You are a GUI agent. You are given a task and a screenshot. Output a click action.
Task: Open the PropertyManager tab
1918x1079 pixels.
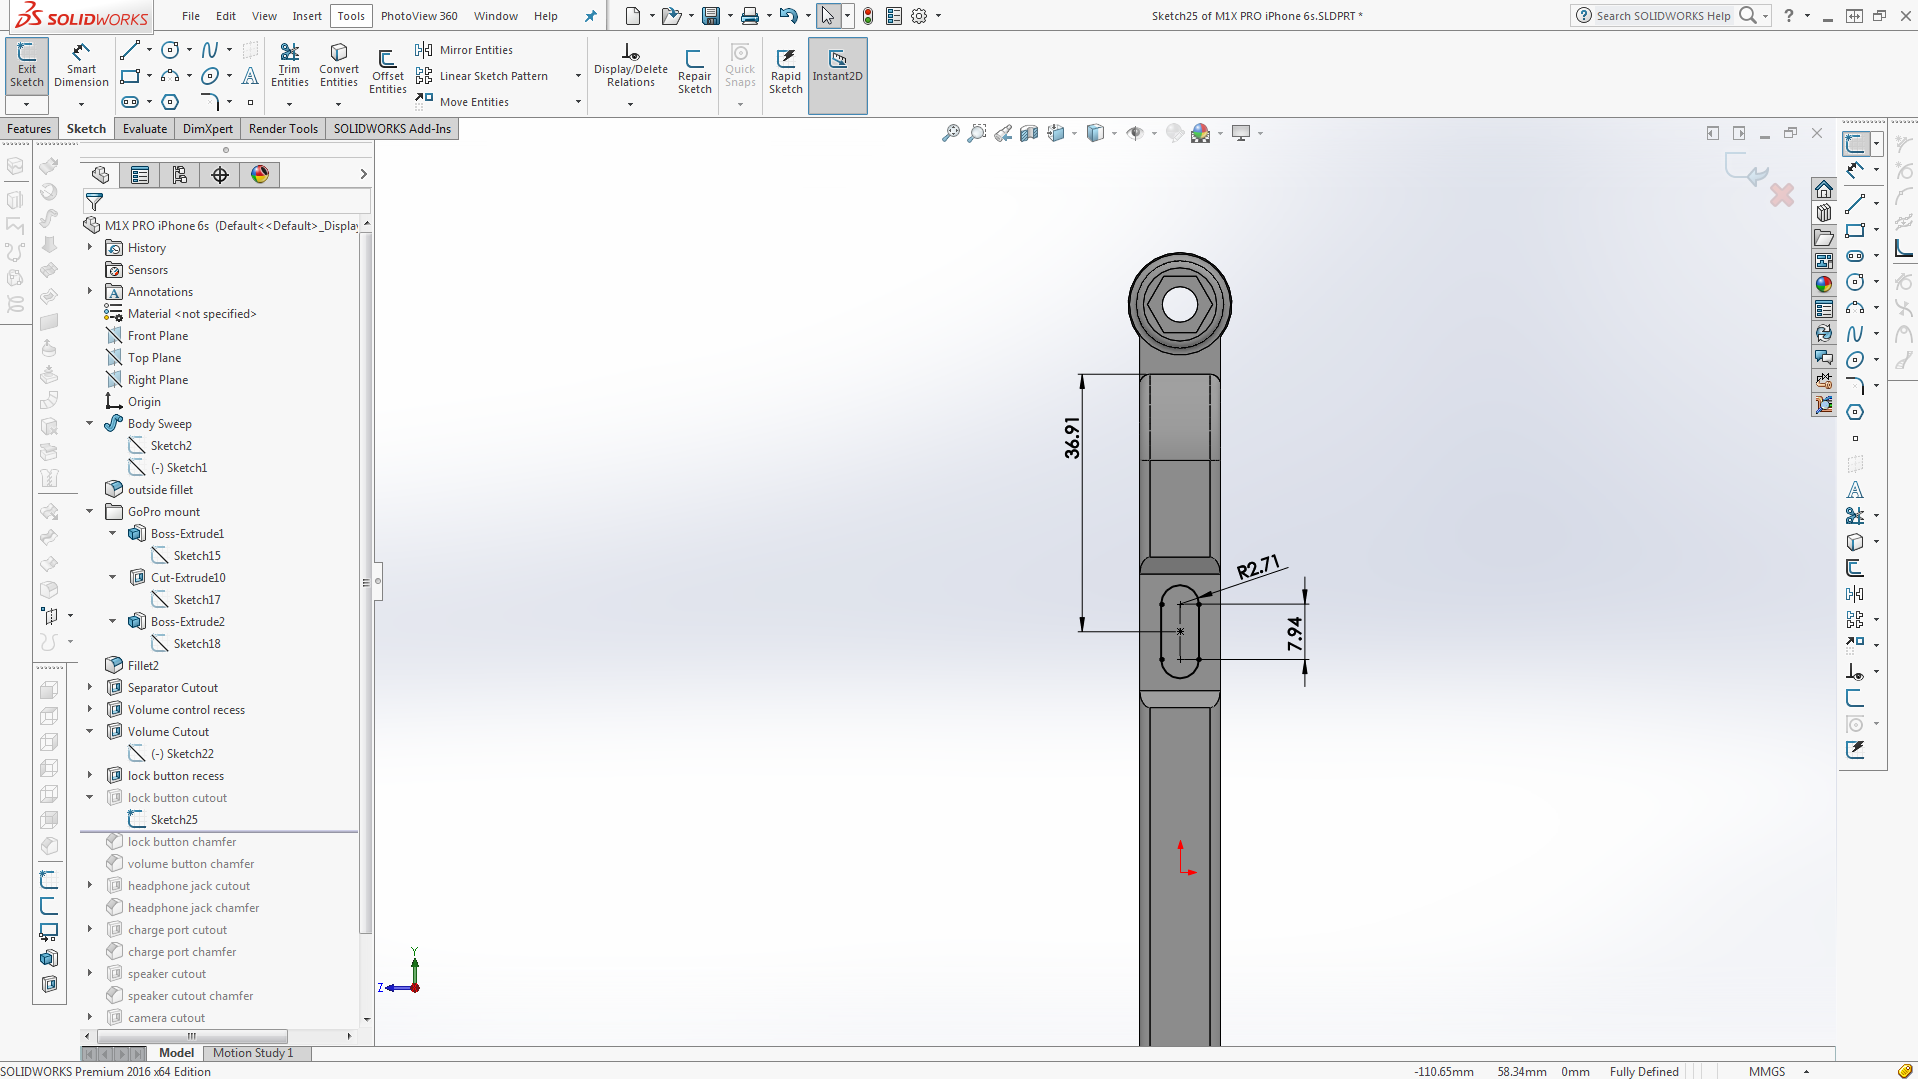140,175
